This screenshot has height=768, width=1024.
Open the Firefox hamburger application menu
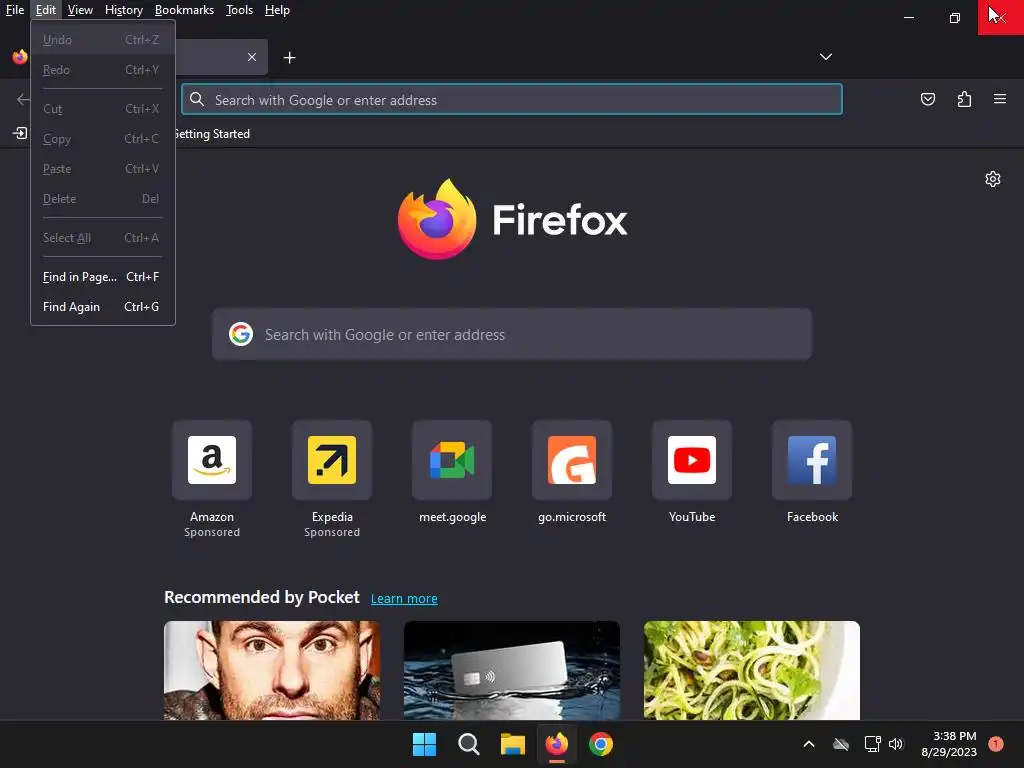(999, 99)
